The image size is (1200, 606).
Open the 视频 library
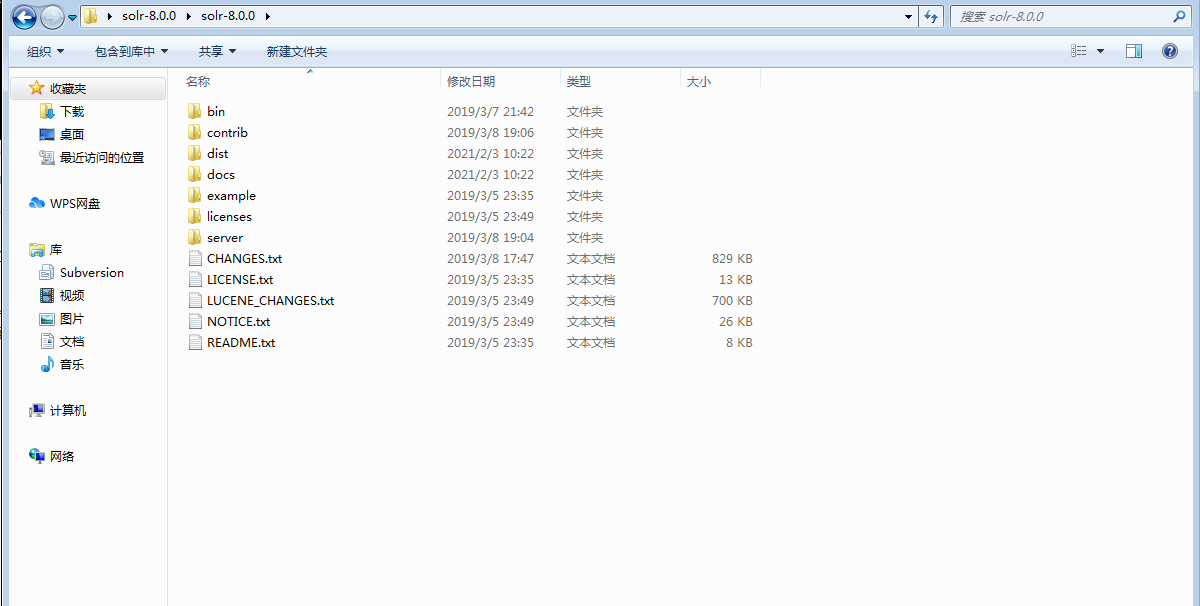coord(72,296)
